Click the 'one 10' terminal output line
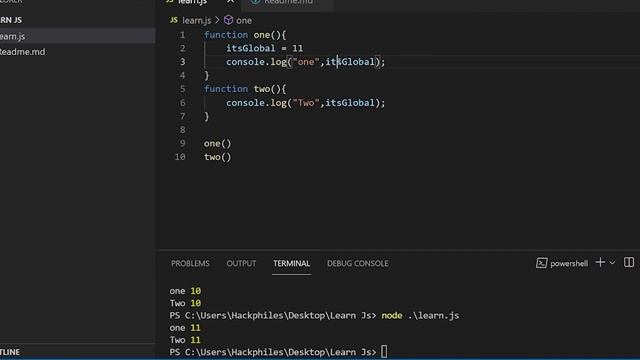Viewport: 640px width, 360px height. tap(185, 291)
